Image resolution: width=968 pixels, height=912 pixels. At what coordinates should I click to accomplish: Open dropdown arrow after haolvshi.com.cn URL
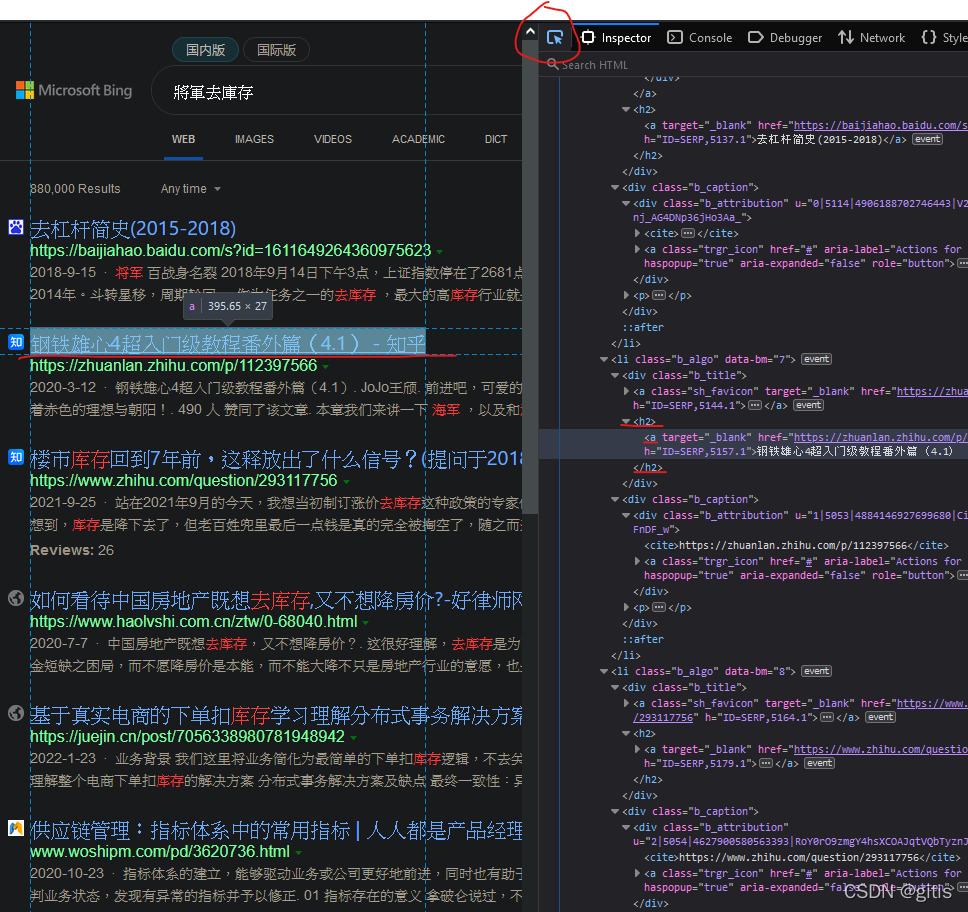365,622
